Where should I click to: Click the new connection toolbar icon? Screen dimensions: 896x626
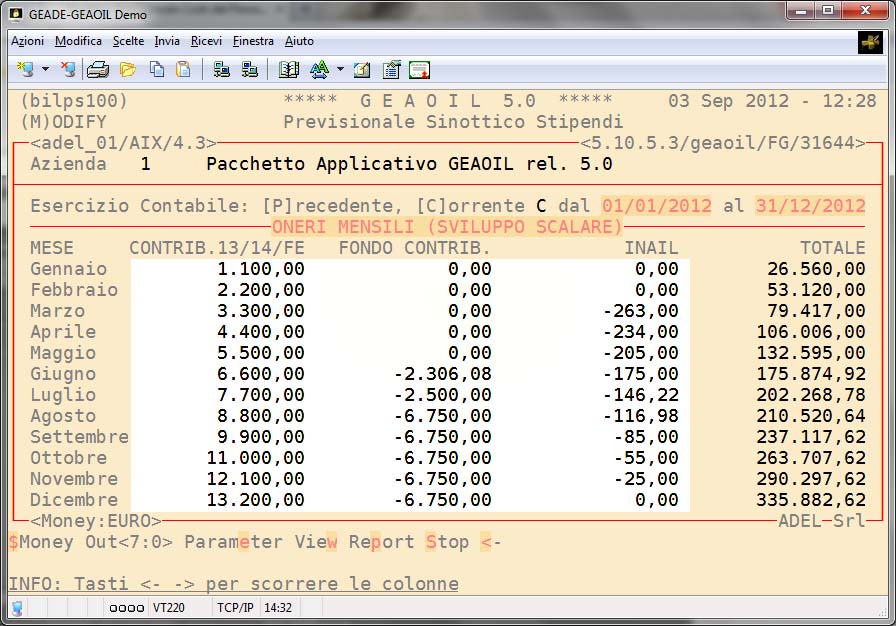(x=25, y=70)
